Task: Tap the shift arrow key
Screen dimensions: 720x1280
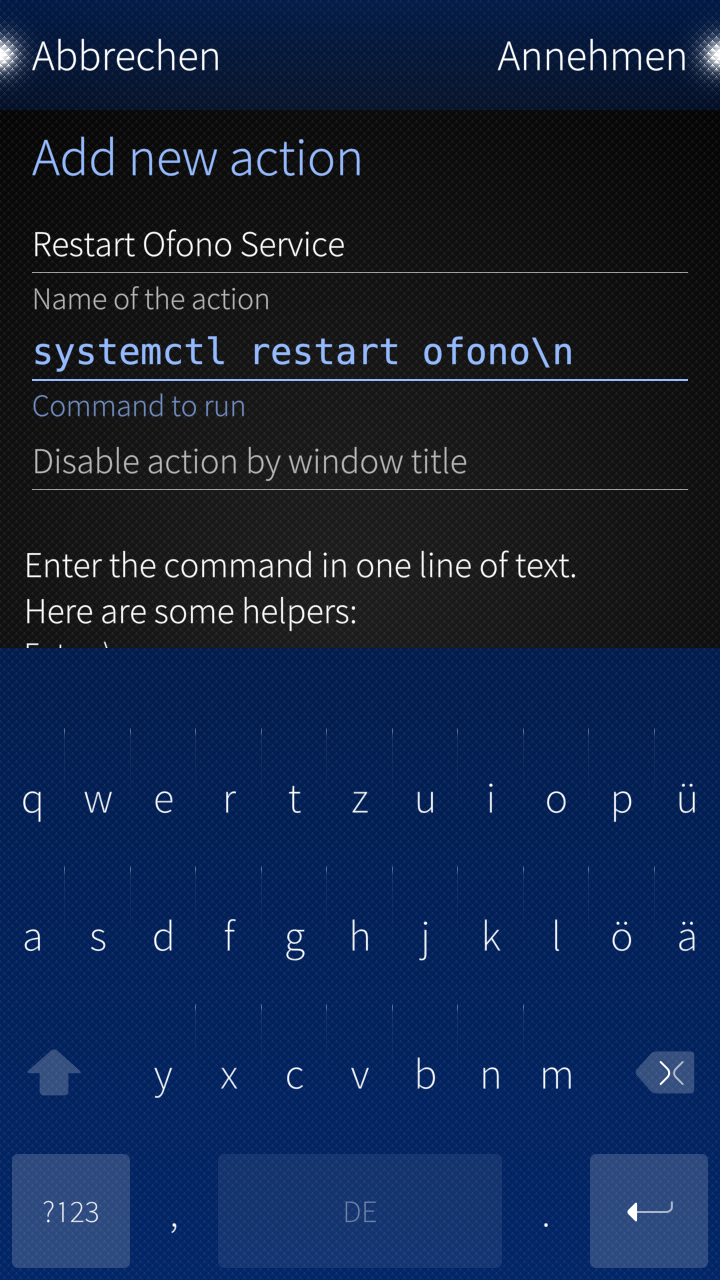Action: pos(54,1074)
